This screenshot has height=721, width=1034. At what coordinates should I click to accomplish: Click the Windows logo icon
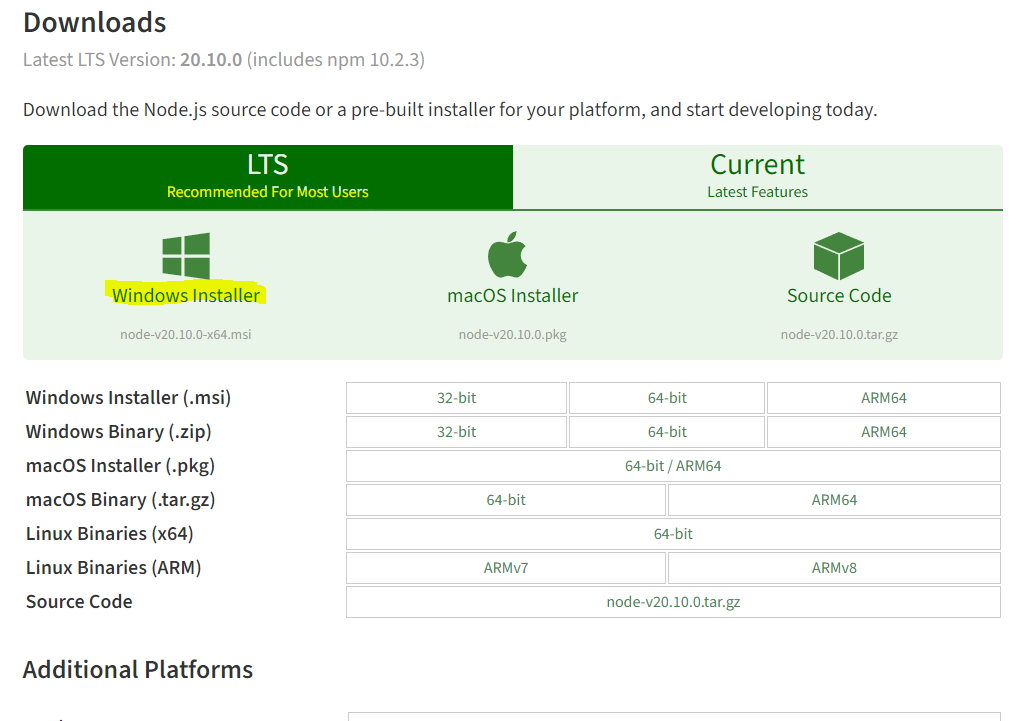pos(186,256)
